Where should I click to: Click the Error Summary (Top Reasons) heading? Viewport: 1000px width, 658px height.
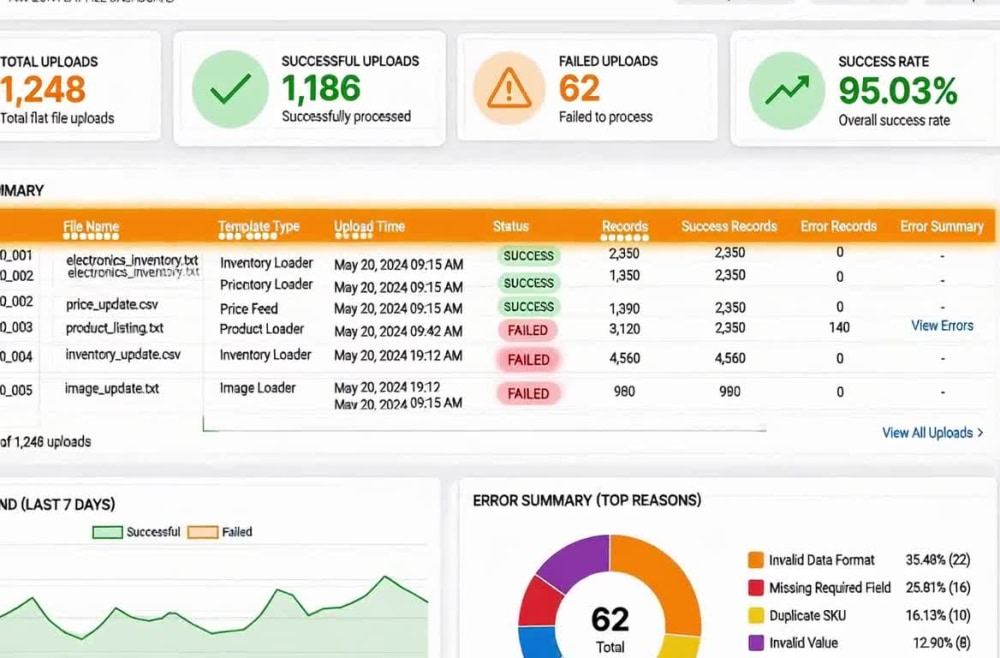587,500
